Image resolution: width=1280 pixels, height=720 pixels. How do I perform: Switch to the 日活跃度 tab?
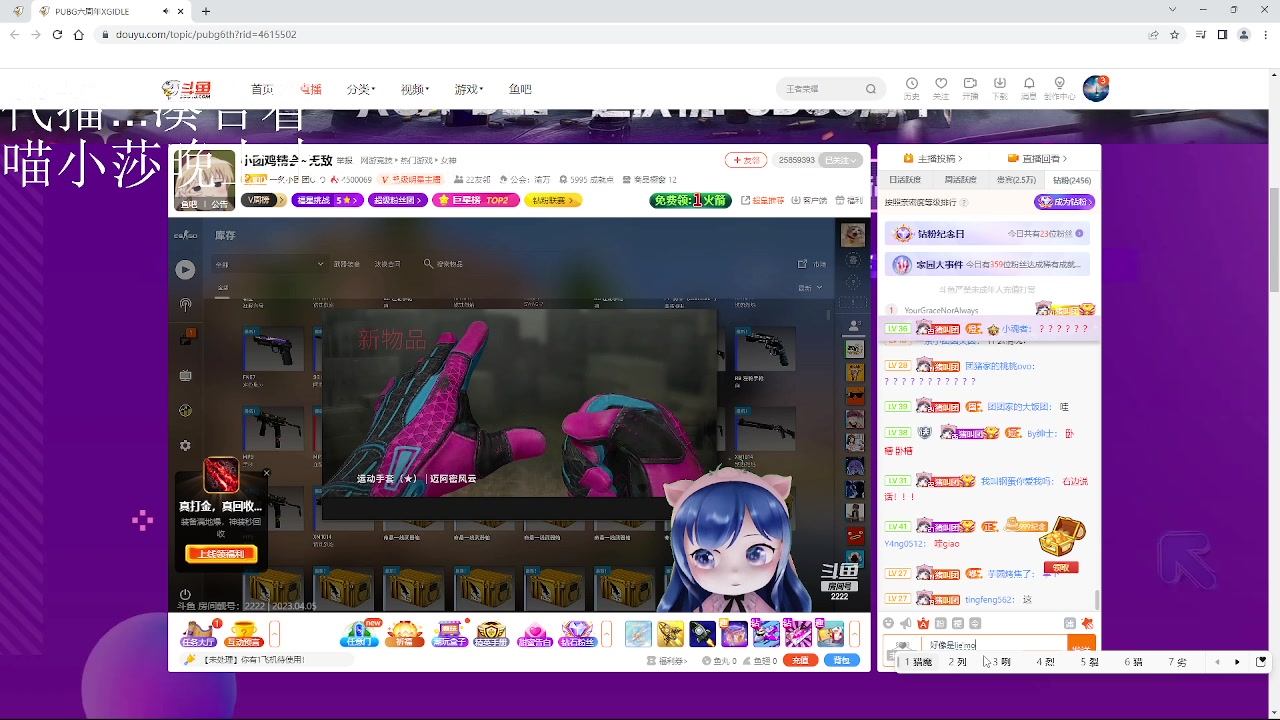(905, 180)
